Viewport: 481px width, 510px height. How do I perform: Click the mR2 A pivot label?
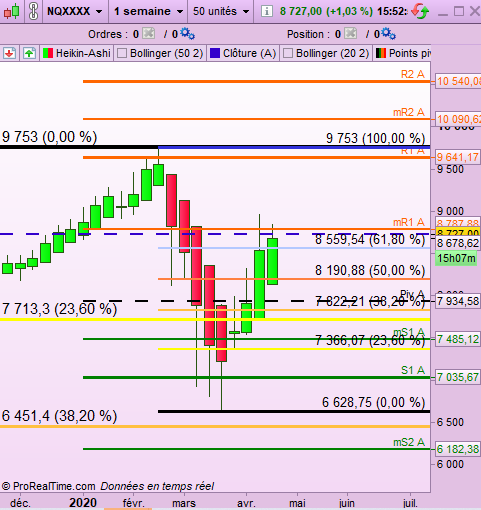(x=409, y=112)
